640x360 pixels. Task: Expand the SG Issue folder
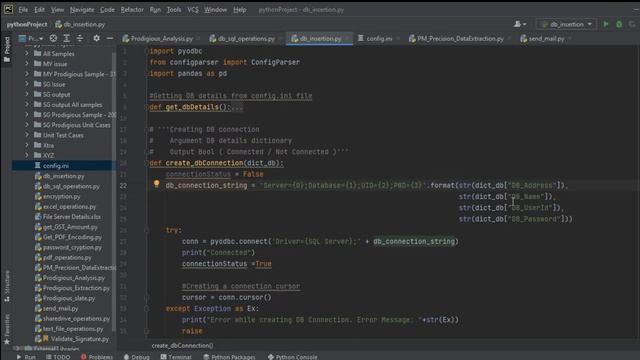pos(27,84)
